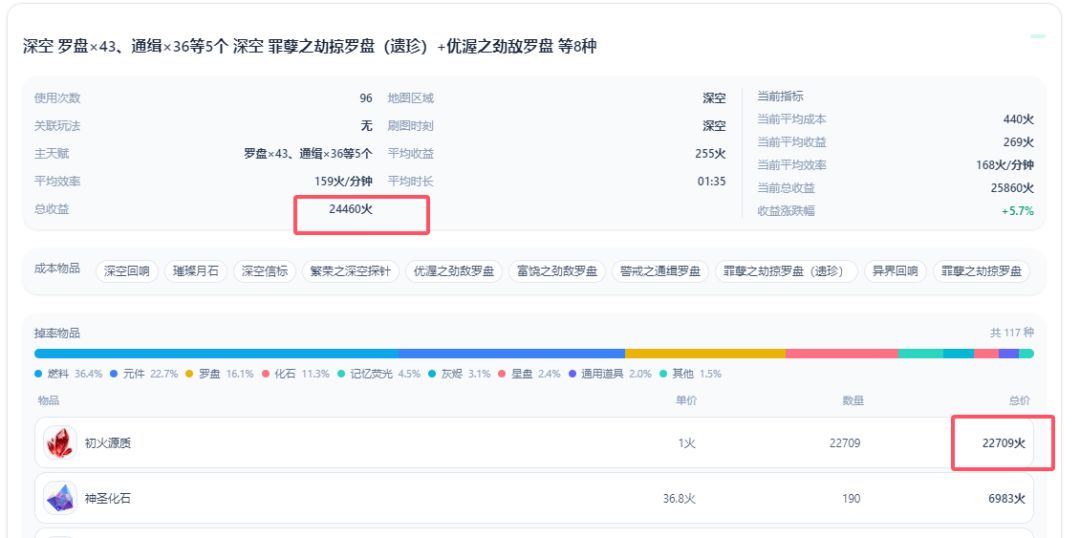
Task: Click the 当前平均收益 value 269火
Action: [1018, 142]
